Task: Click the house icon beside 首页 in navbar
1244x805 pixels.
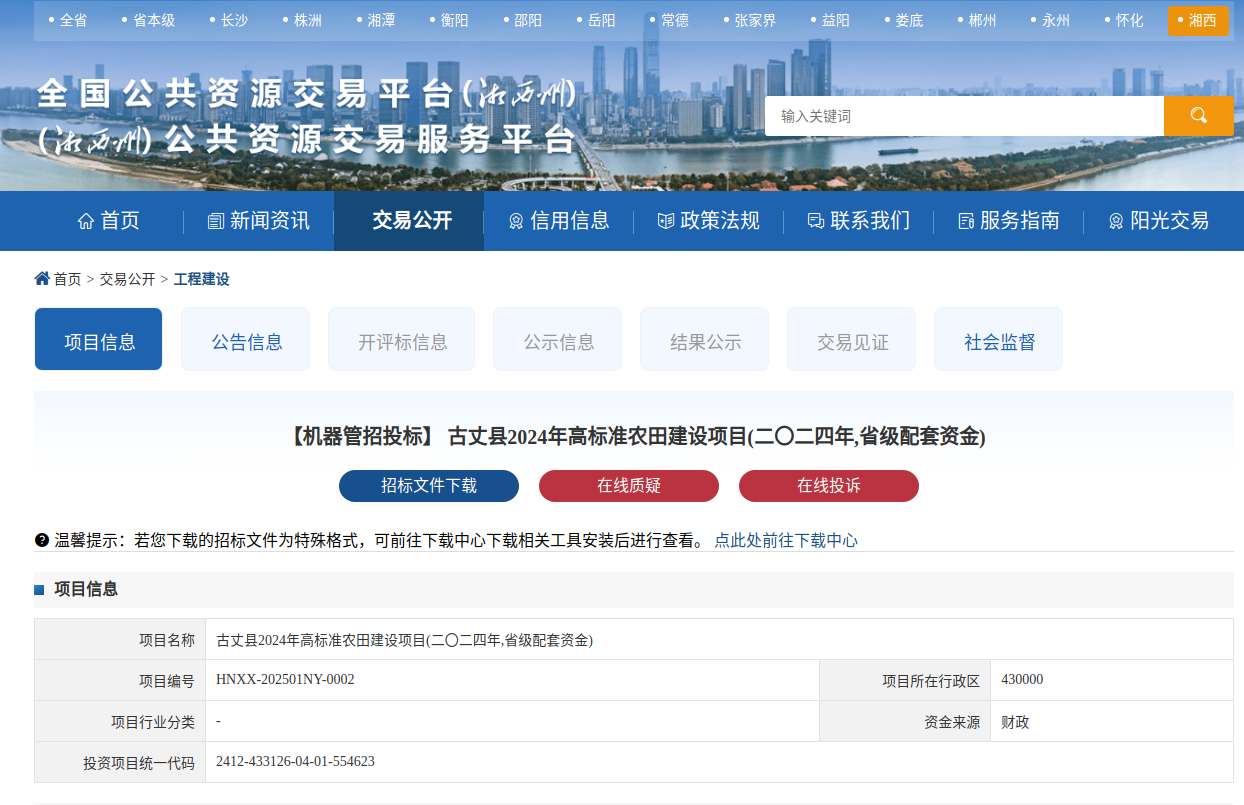Action: (x=86, y=221)
